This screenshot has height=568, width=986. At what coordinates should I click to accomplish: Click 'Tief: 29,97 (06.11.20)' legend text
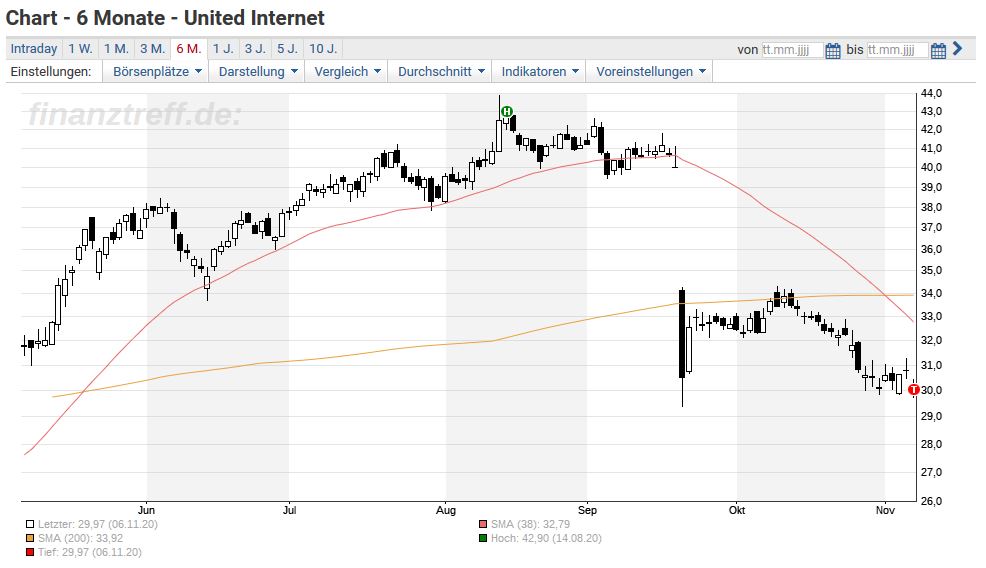click(89, 553)
